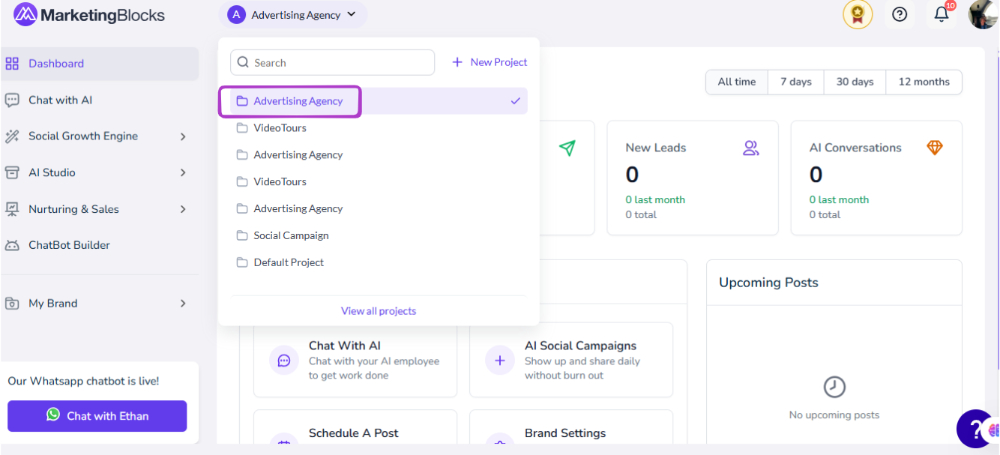
Task: Click the project Search field
Action: pyautogui.click(x=332, y=63)
